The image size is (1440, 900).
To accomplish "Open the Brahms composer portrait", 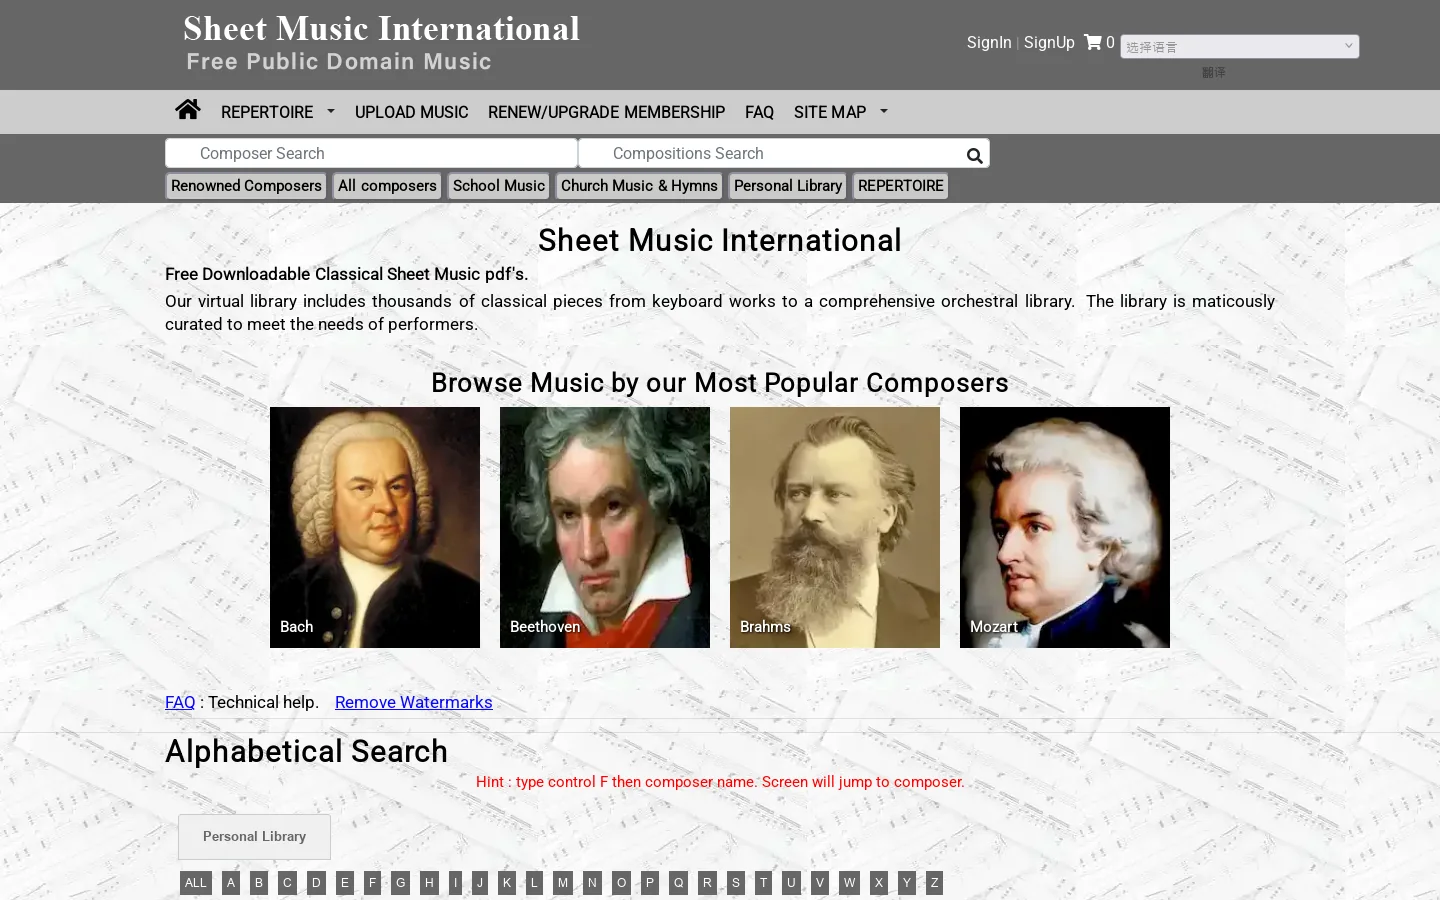I will [x=835, y=527].
